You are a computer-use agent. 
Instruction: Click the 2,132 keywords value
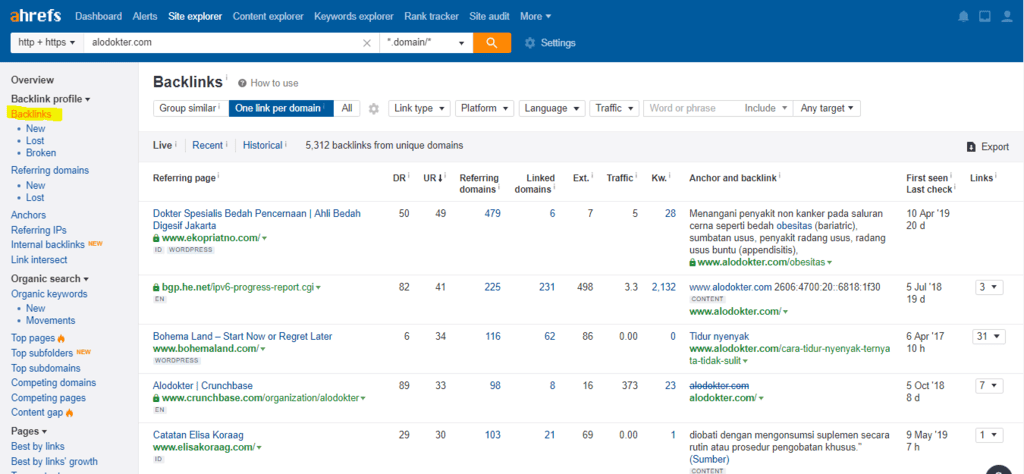click(664, 287)
